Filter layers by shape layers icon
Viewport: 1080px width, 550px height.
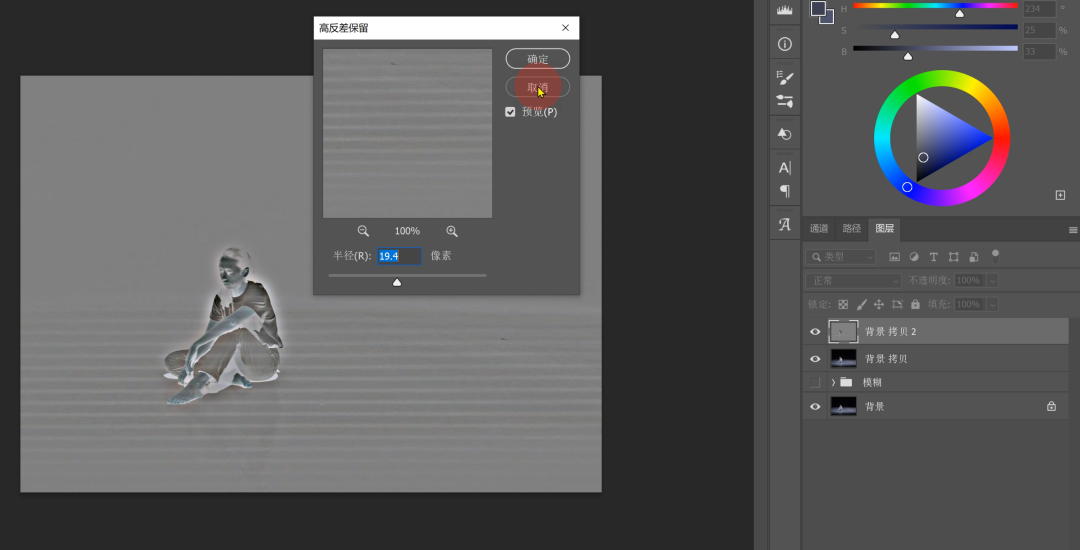pyautogui.click(x=953, y=257)
